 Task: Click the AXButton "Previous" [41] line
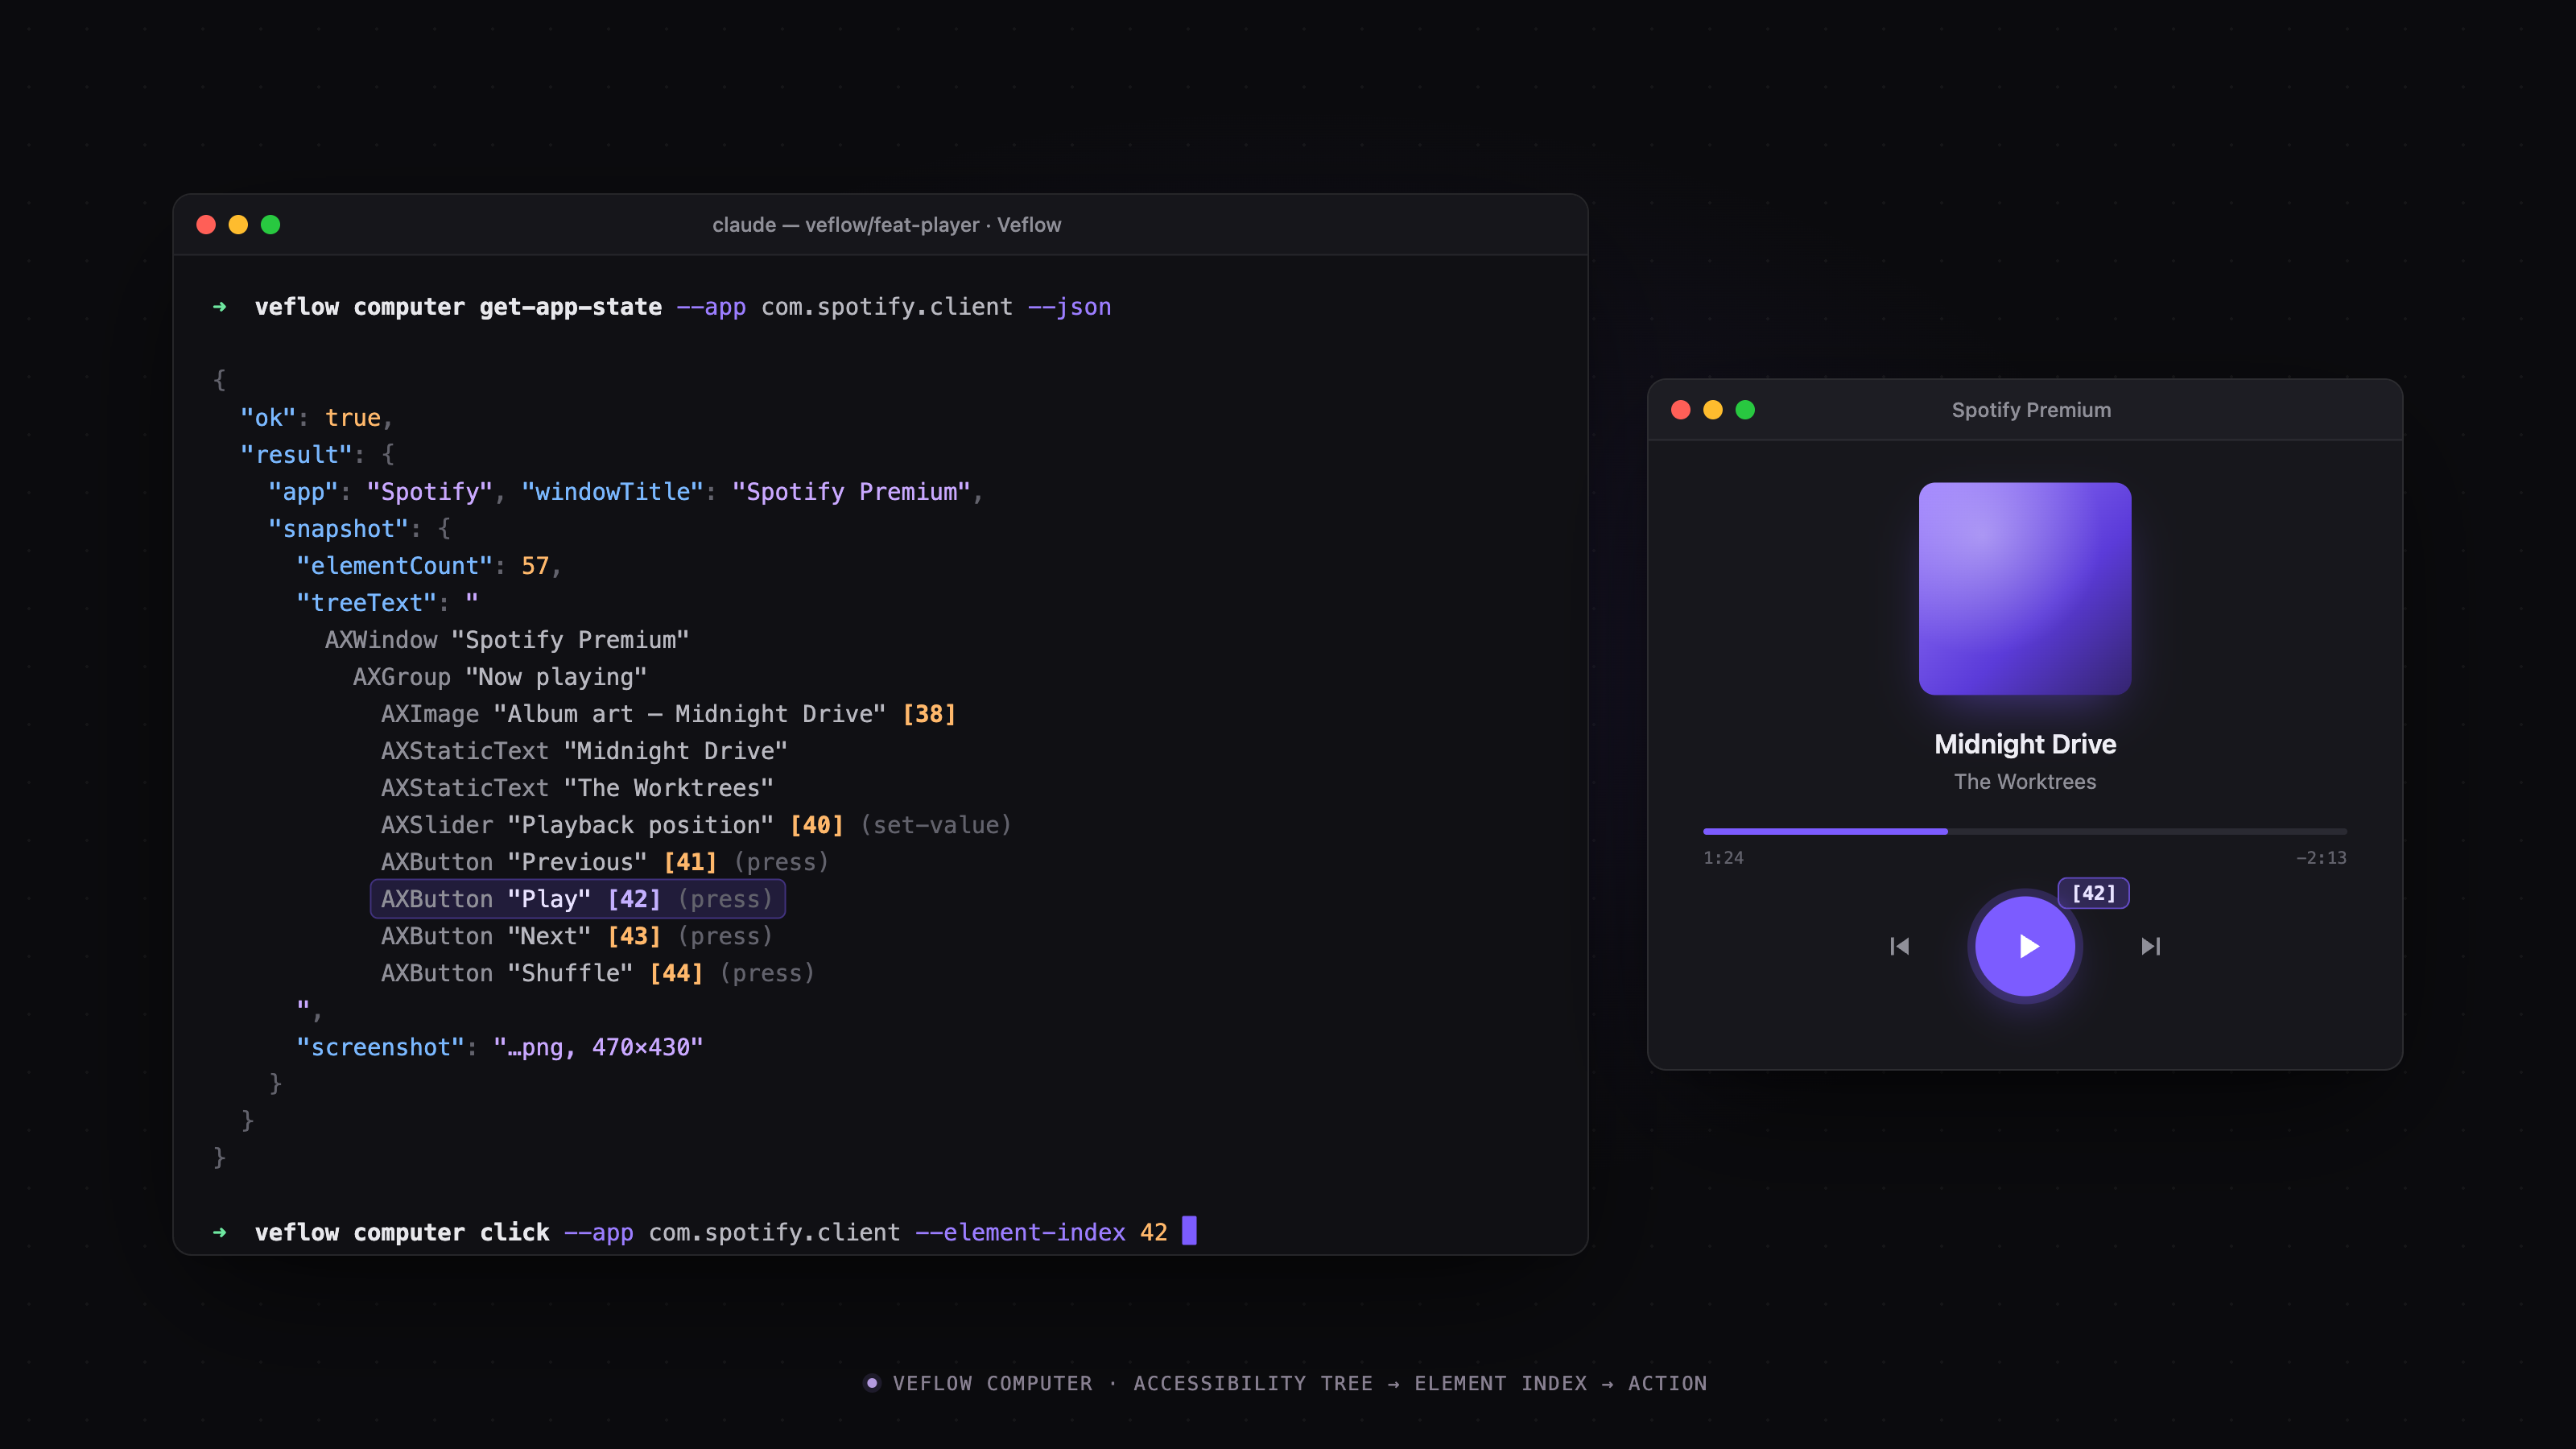[x=604, y=862]
